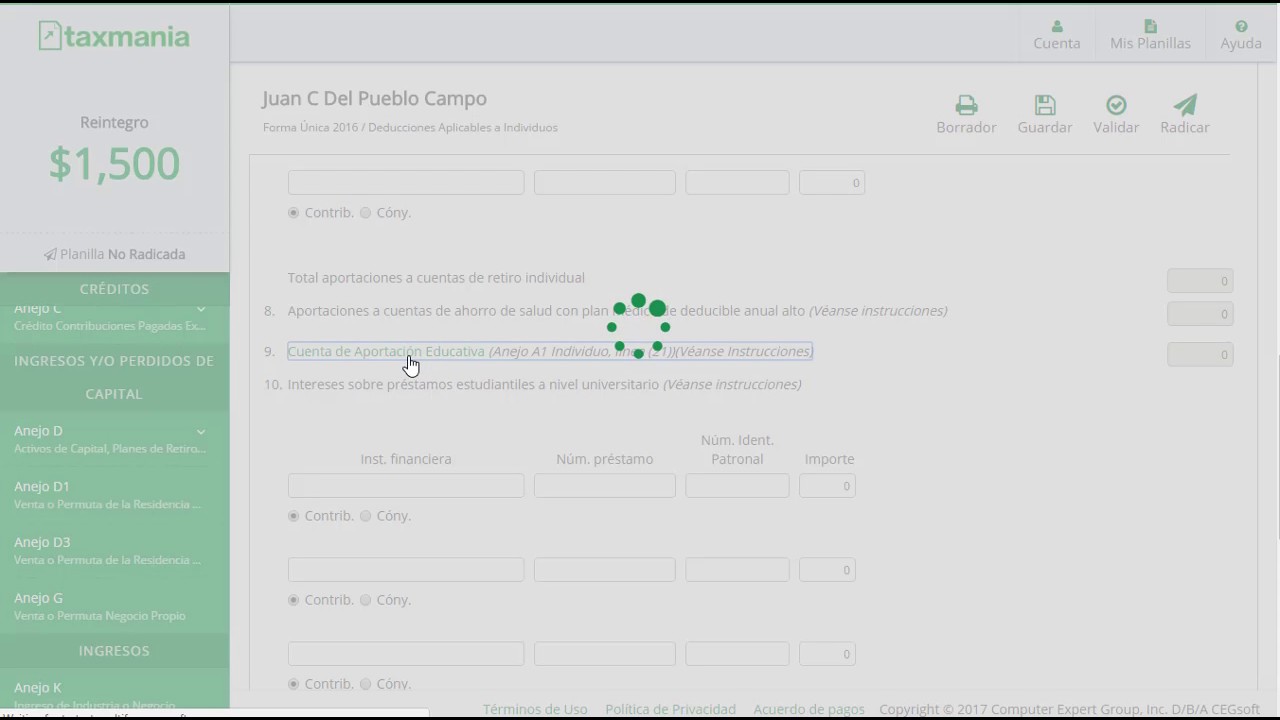Click the Ayuda question mark icon
The image size is (1280, 720).
[x=1241, y=27]
